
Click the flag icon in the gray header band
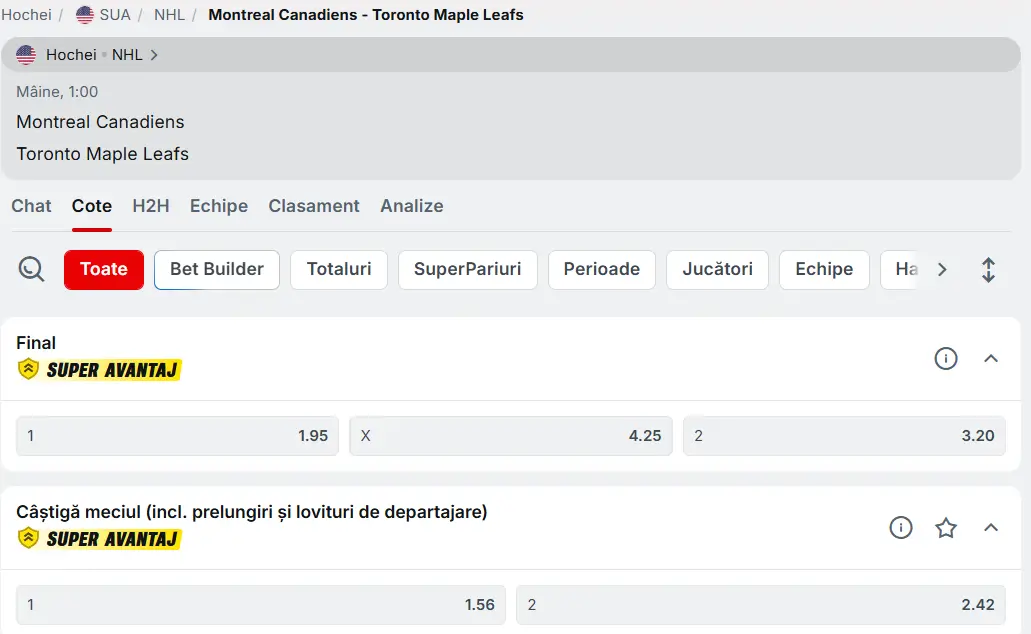pos(24,54)
